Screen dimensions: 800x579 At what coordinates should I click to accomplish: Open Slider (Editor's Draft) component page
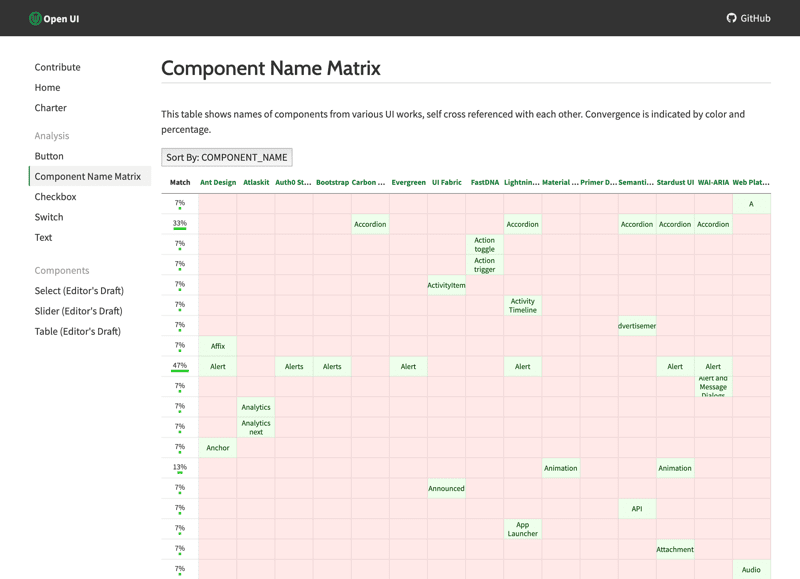(78, 311)
